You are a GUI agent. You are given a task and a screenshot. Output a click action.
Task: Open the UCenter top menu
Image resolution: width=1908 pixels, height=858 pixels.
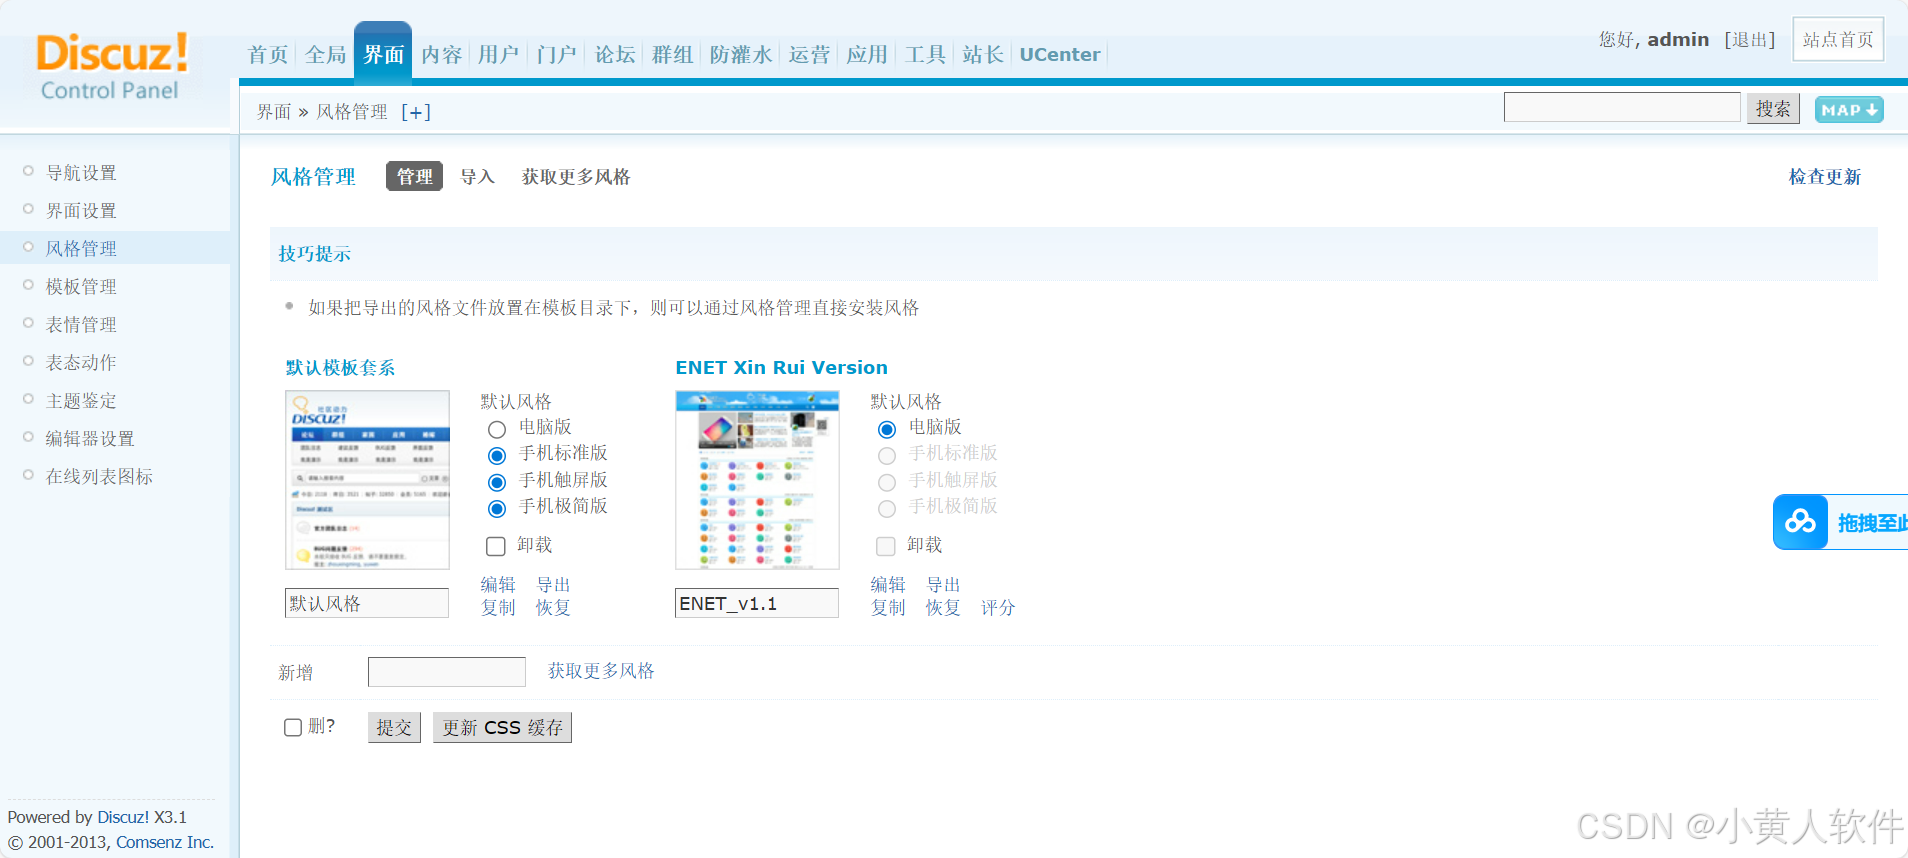[1060, 54]
